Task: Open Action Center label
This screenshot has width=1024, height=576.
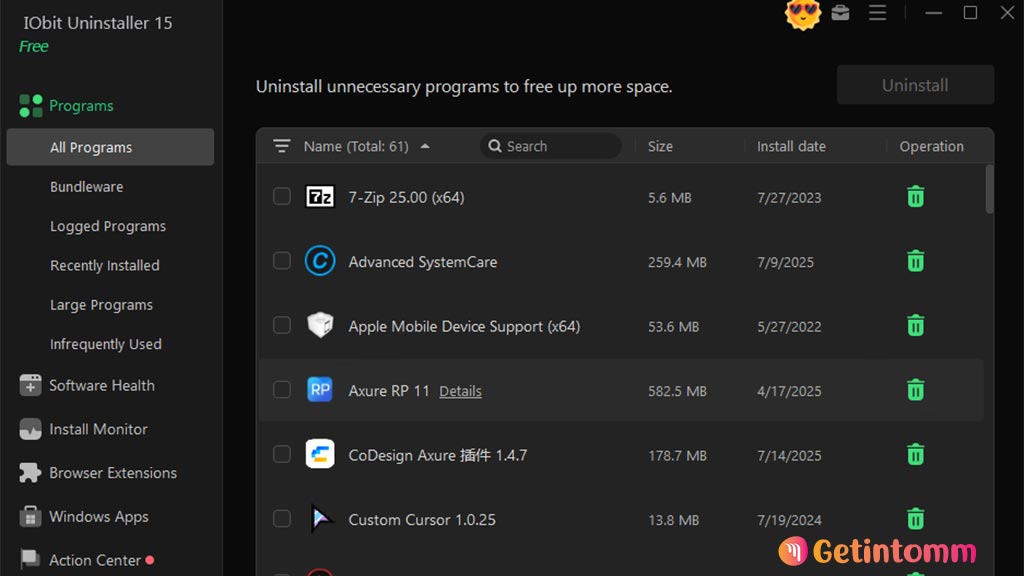Action: (95, 560)
